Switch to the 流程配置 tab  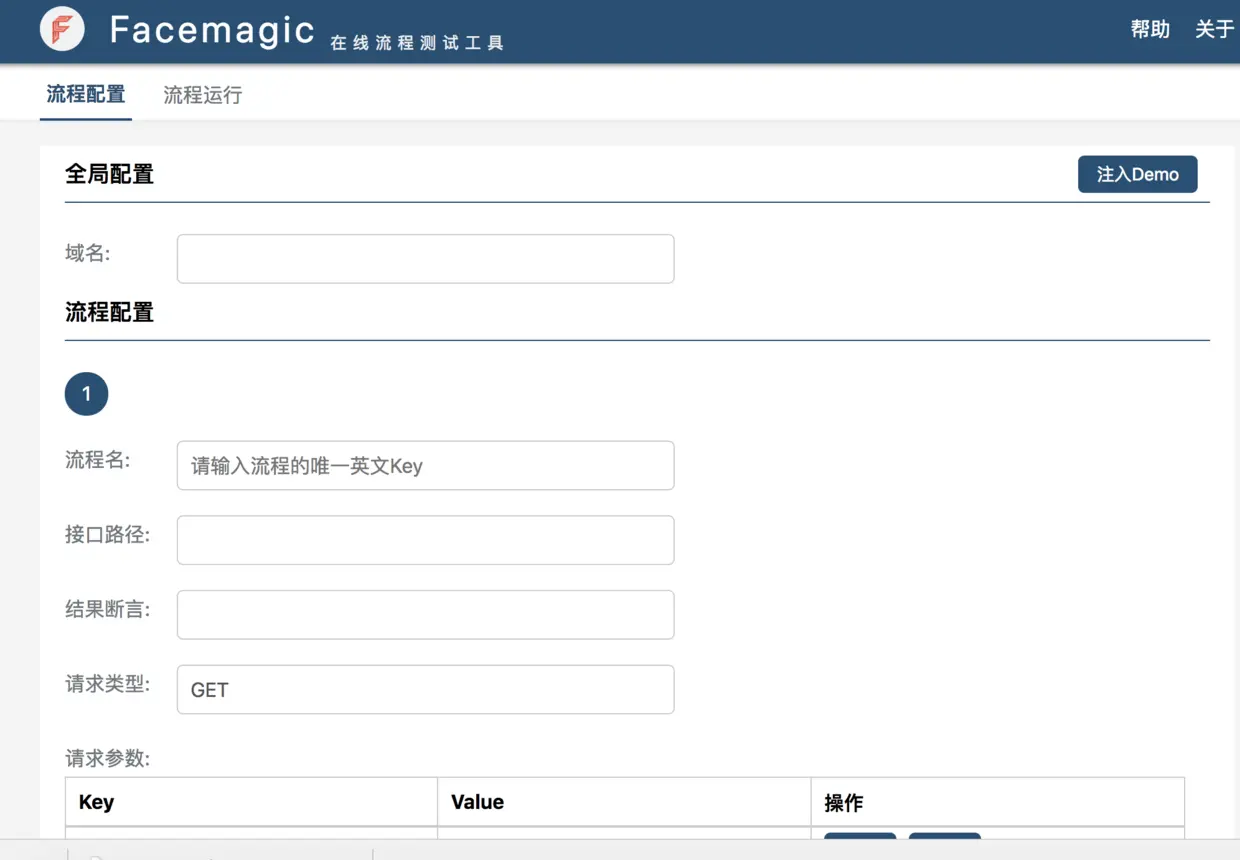[x=86, y=95]
